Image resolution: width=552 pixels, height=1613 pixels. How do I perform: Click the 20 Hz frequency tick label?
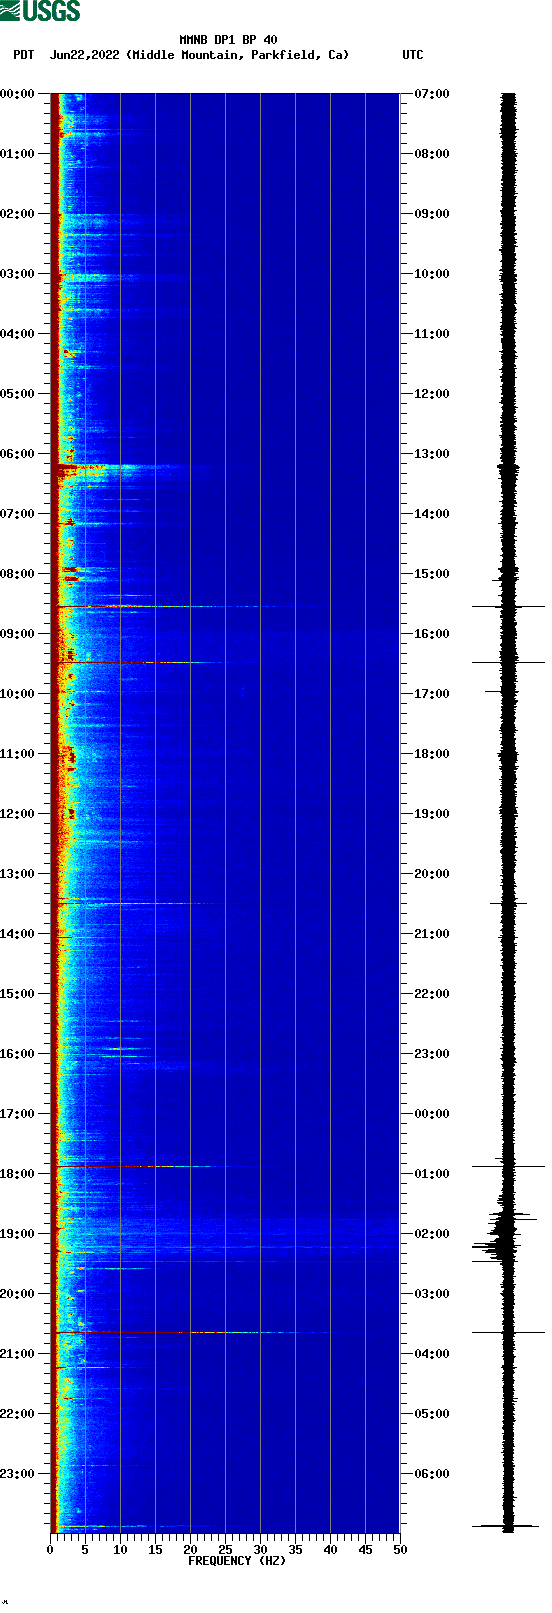point(190,1550)
